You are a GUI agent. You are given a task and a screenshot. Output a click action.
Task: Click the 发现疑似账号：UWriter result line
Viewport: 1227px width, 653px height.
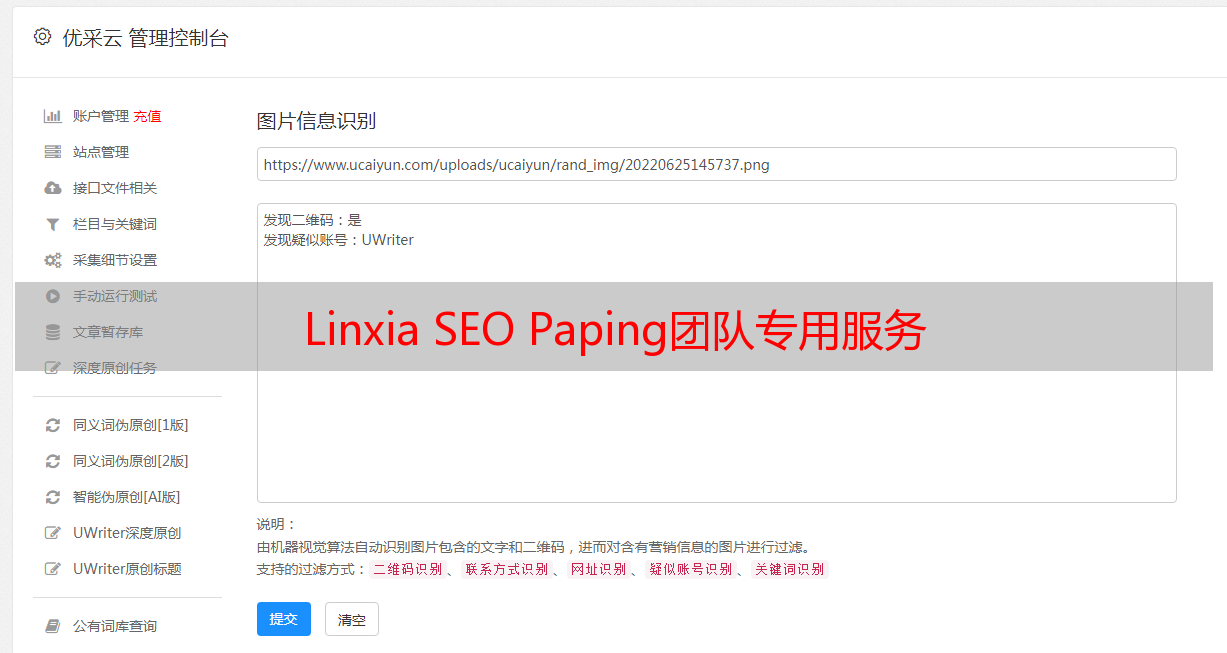point(339,240)
